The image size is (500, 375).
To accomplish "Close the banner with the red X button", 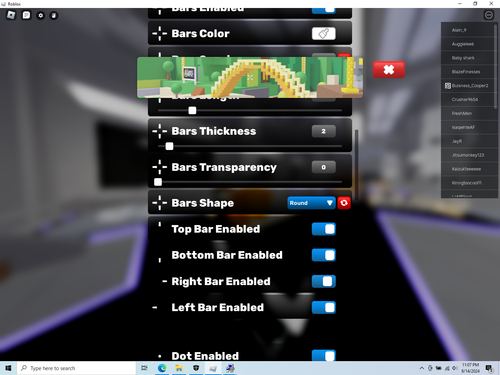I will click(389, 70).
